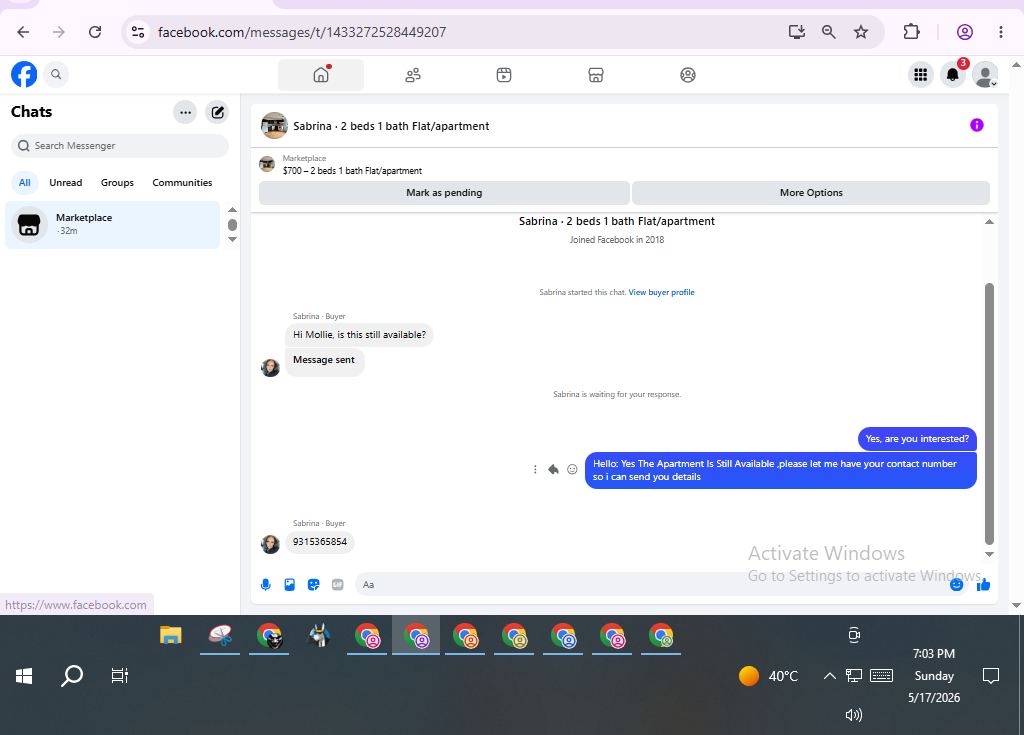The image size is (1024, 735).
Task: Open the Groups circle icon in top navigation
Action: click(x=688, y=75)
